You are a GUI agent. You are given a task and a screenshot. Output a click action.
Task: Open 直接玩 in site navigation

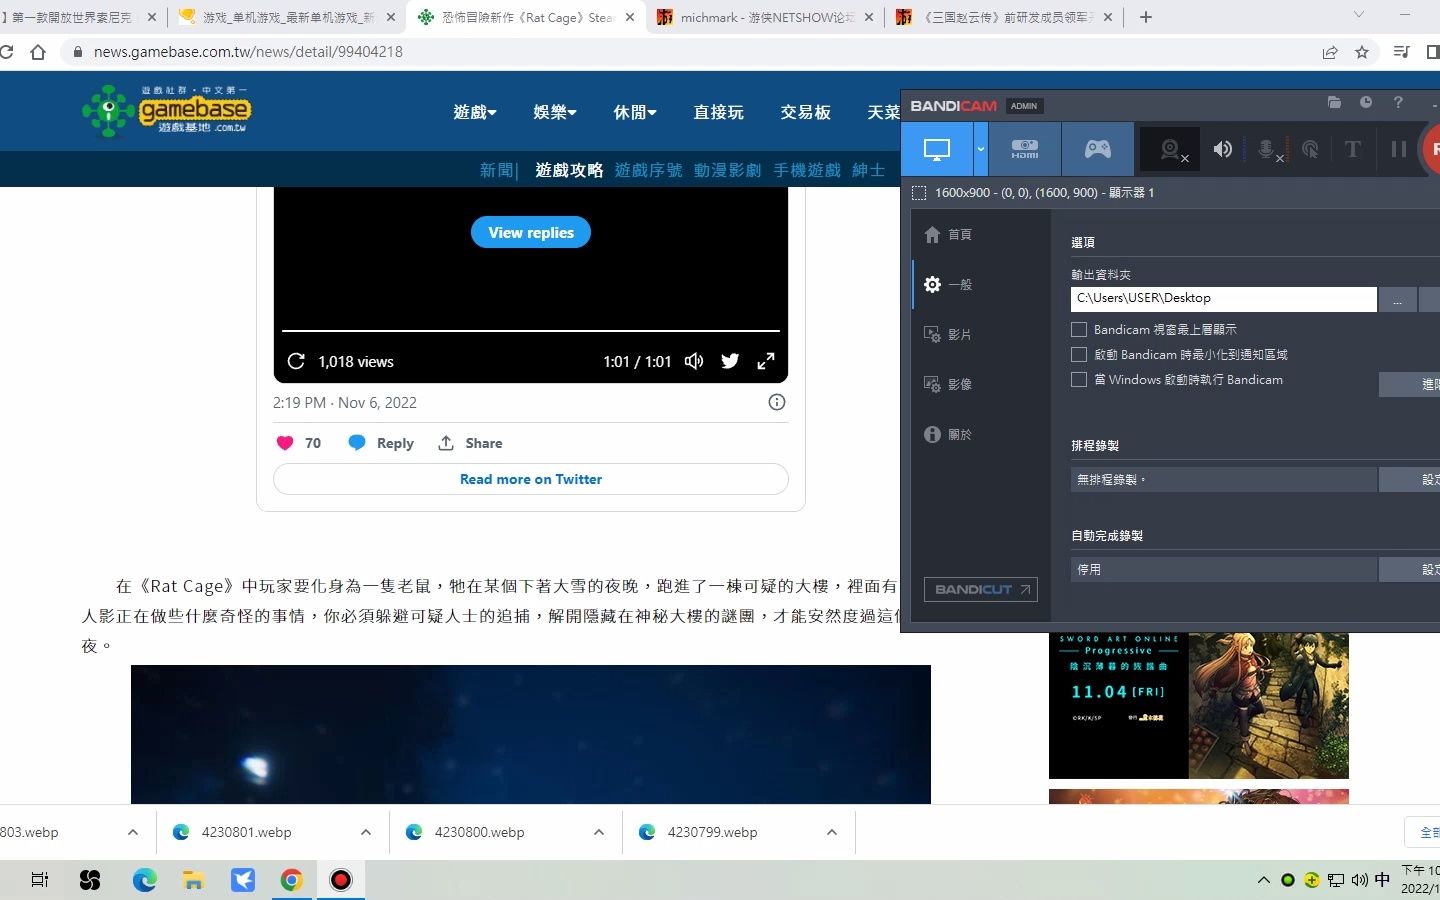719,112
